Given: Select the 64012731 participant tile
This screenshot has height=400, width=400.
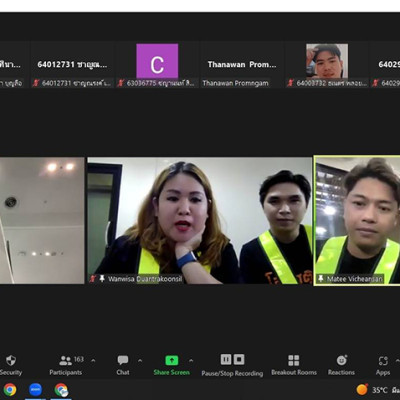Looking at the screenshot, I should point(72,65).
